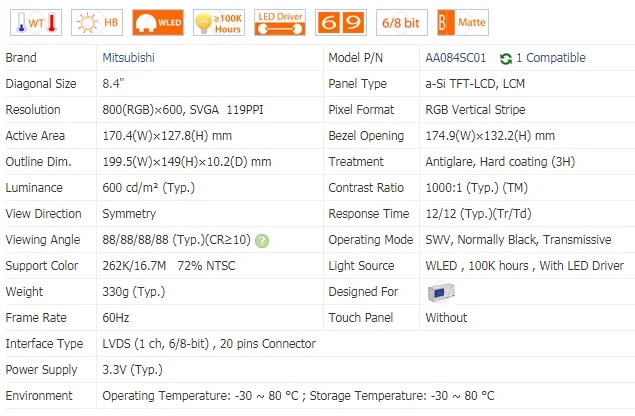Click the 12/12 (Typ.)(Tr/Td) response time value
Viewport: 635px width, 416px height.
point(478,213)
